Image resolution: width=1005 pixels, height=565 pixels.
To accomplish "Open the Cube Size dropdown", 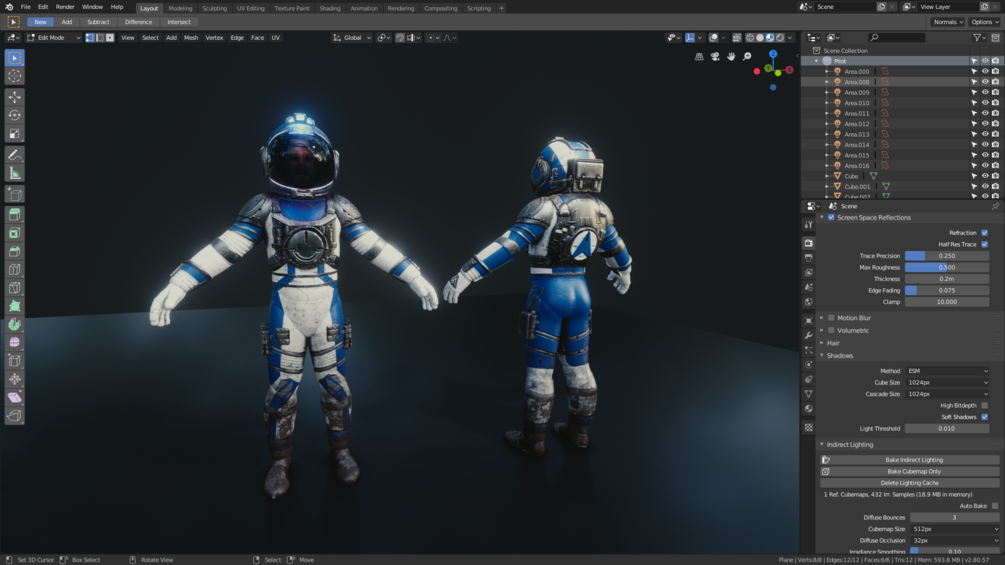I will click(947, 382).
